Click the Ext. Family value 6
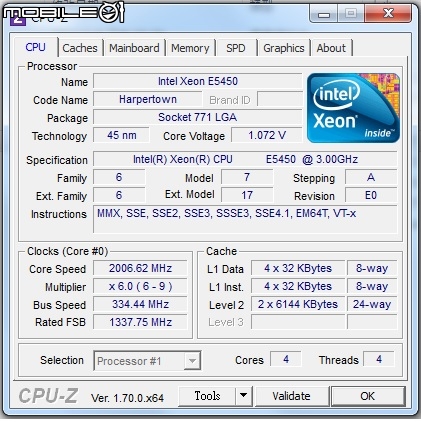The image size is (421, 422). (119, 195)
